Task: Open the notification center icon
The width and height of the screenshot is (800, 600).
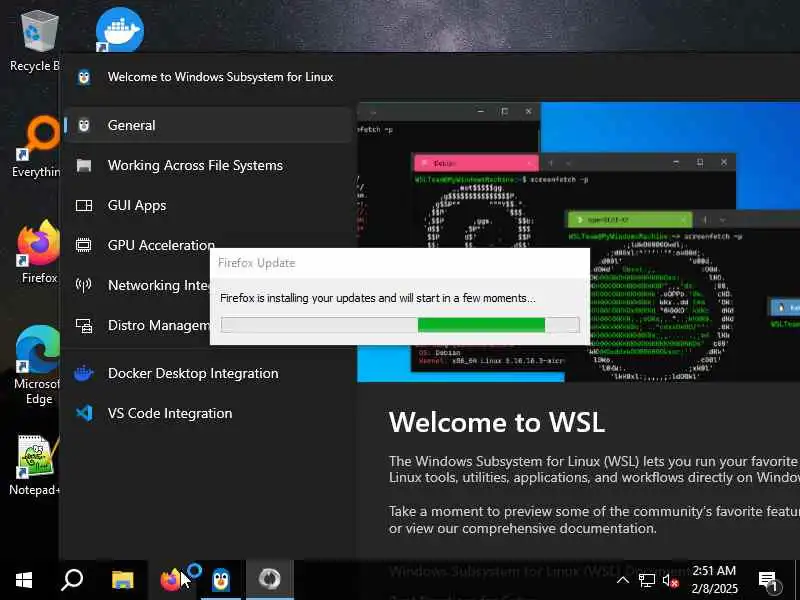Action: coord(768,580)
